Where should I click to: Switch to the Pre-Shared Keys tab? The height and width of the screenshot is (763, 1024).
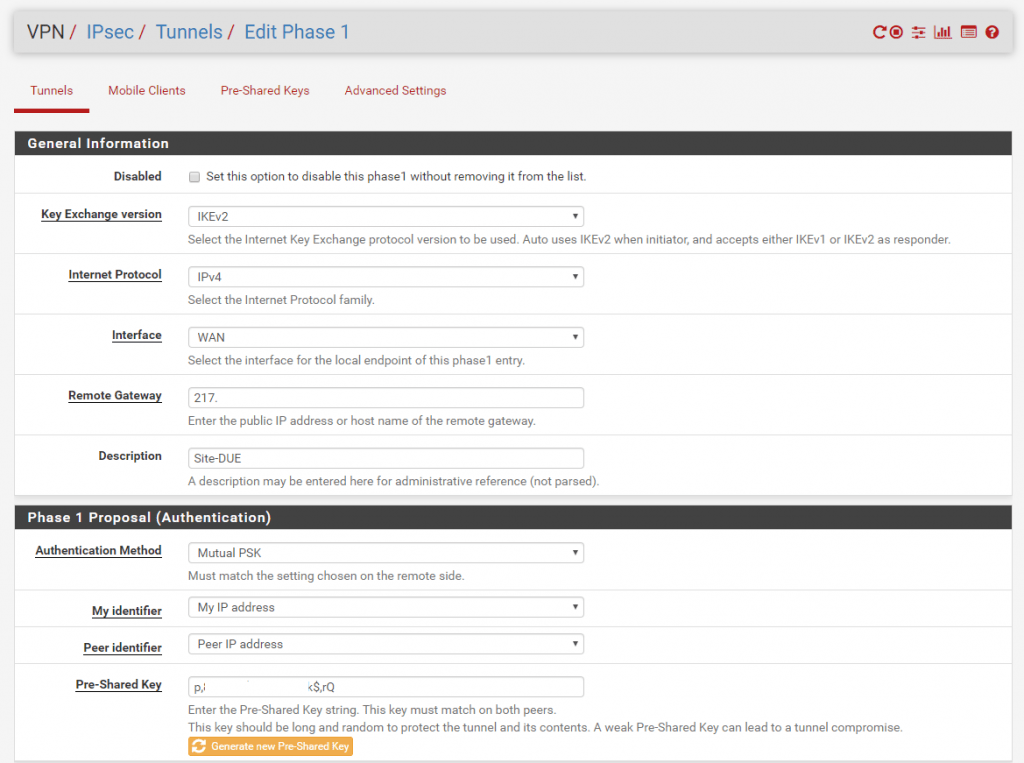[265, 91]
